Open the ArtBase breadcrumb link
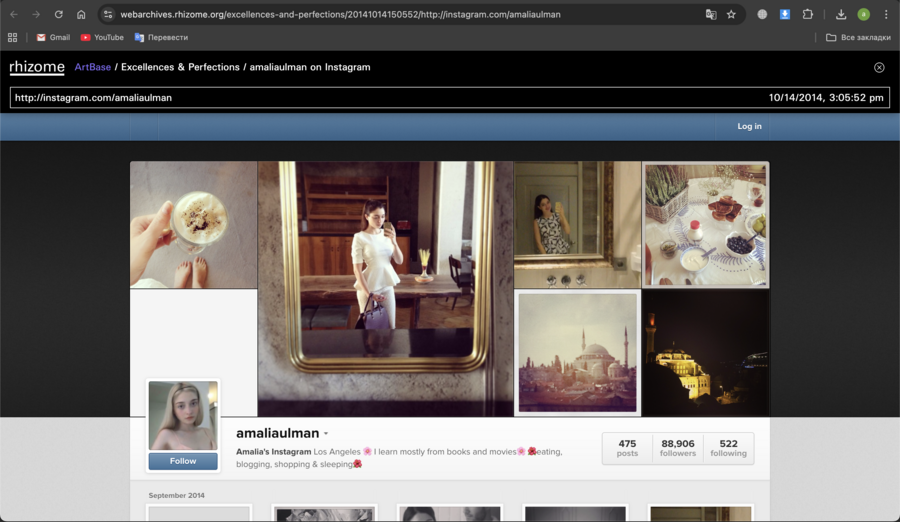Screen dimensions: 900x522 (x=93, y=67)
